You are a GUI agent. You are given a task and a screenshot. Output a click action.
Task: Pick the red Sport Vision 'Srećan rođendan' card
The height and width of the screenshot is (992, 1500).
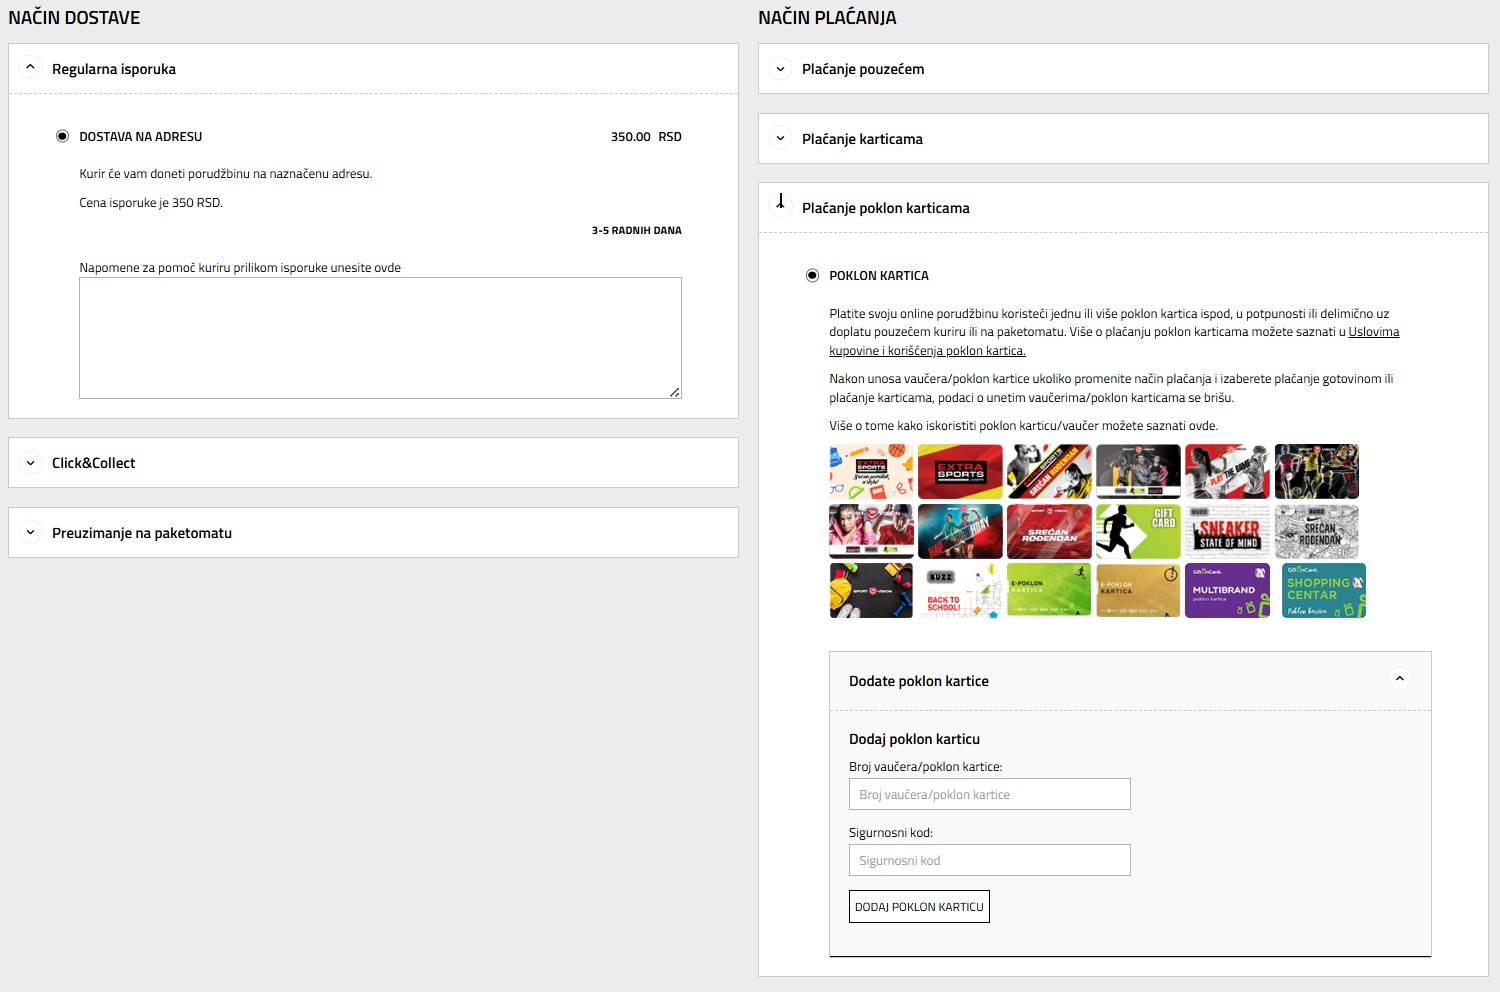[x=1049, y=531]
